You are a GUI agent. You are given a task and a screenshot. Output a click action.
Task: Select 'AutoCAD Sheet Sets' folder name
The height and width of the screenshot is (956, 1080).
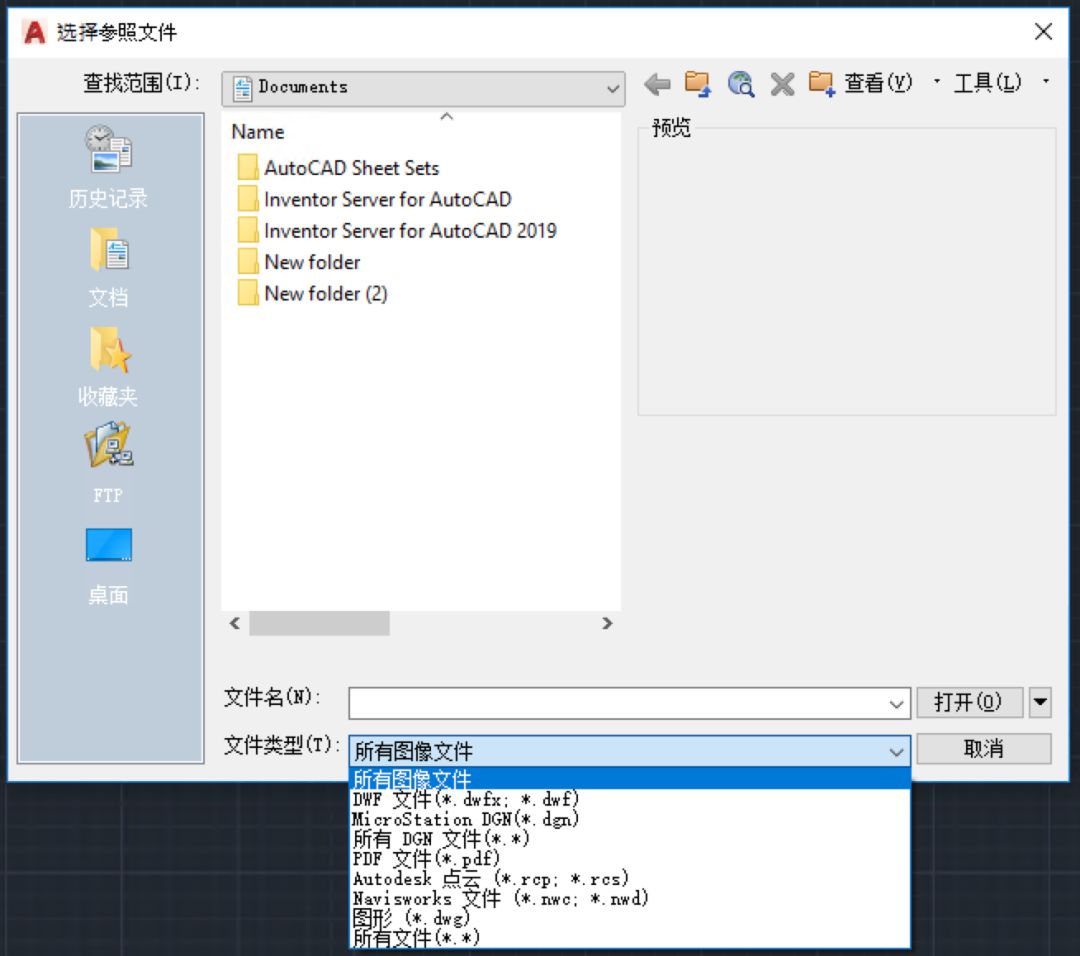click(351, 168)
